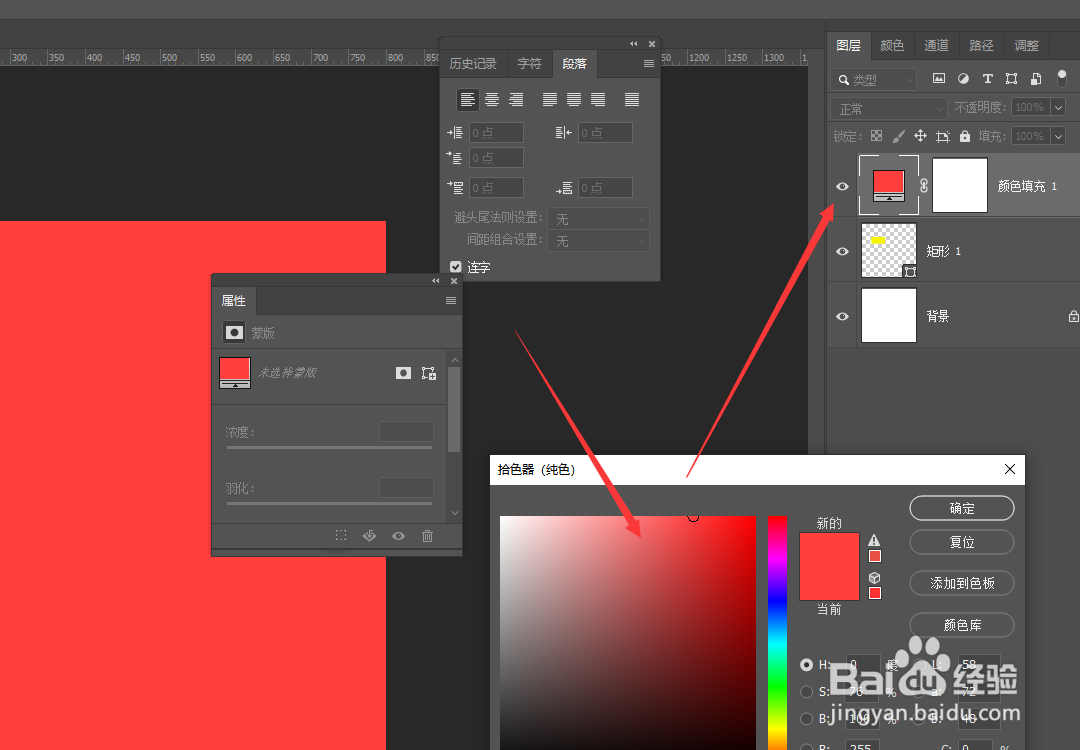The image size is (1080, 750).
Task: Collapse the Paragraph panel with double-arrow icon
Action: pos(633,44)
